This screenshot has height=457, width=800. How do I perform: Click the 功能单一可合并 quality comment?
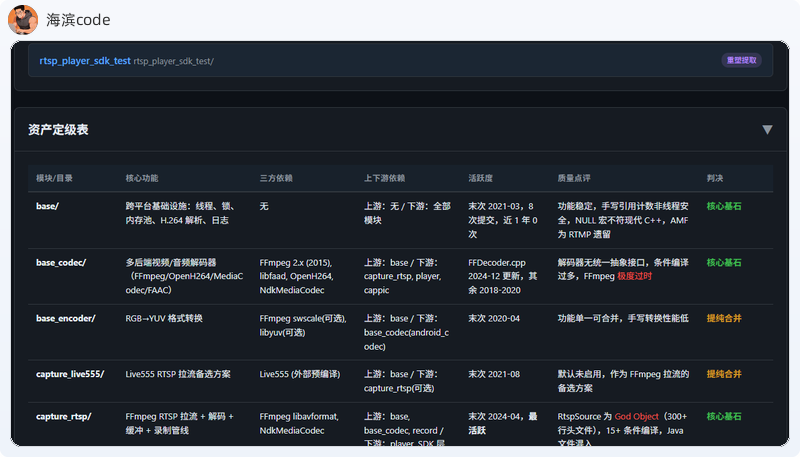623,318
